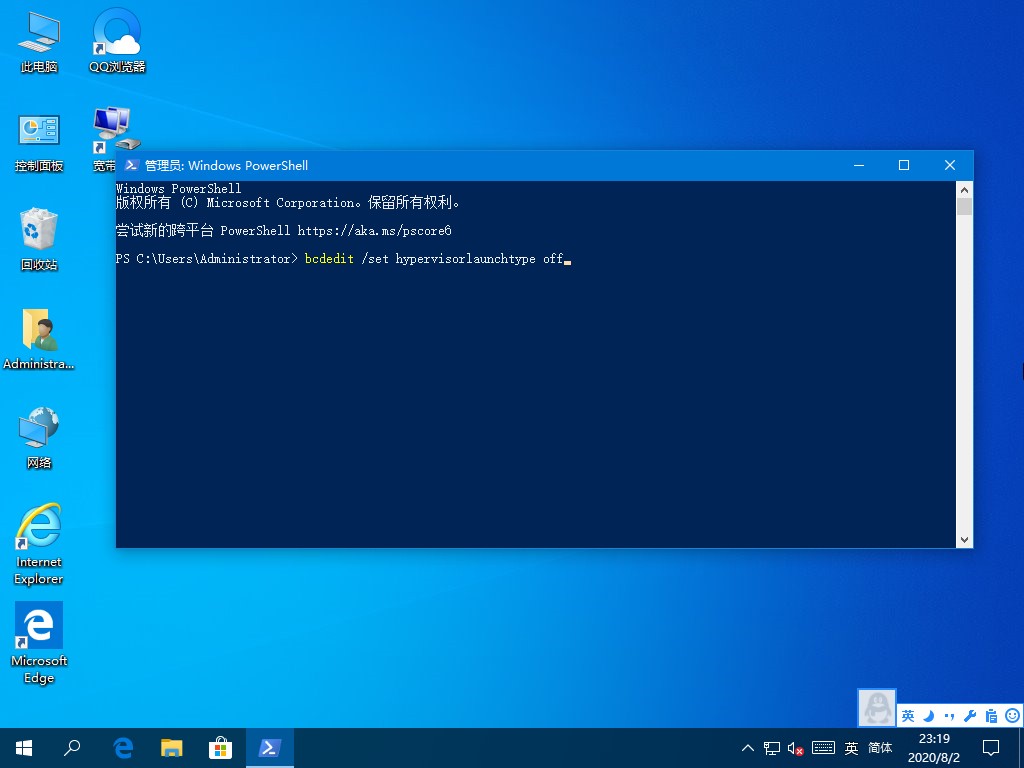Launch Internet Explorer from the desktop
The width and height of the screenshot is (1024, 768).
pos(38,525)
